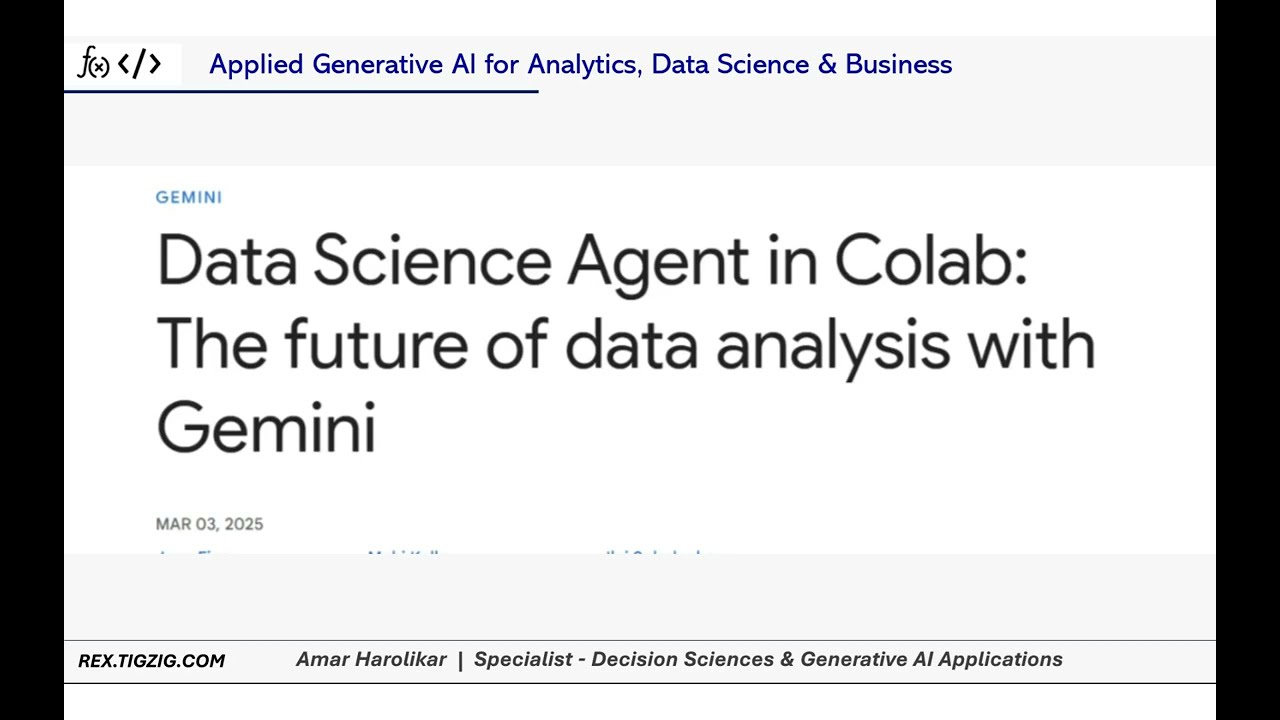Visit the REX.TIGZIG.COM footer link
The width and height of the screenshot is (1280, 720).
tap(151, 661)
